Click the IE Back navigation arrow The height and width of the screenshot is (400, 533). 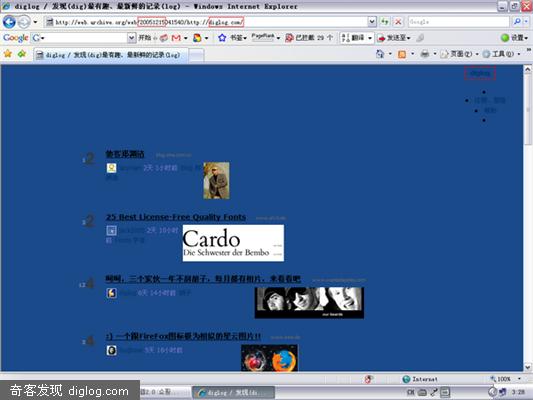pos(9,22)
